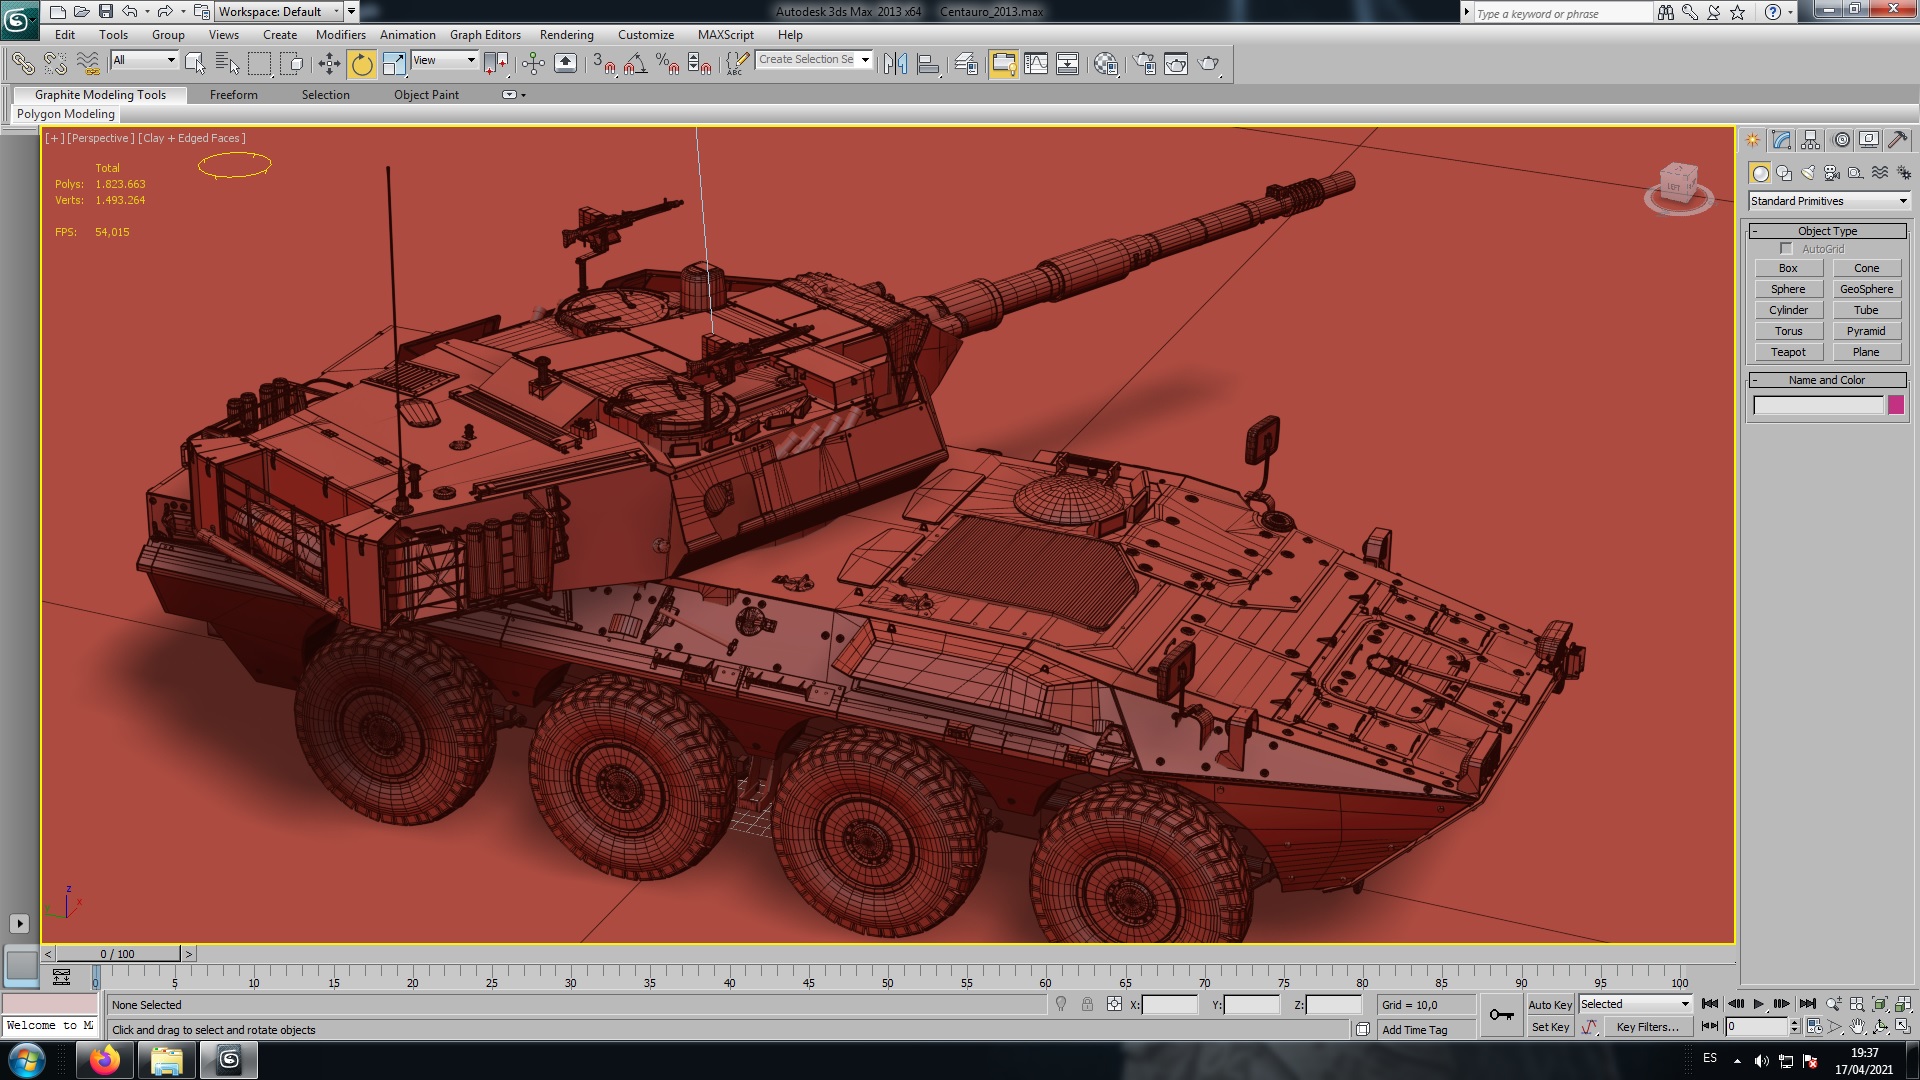
Task: Click the magenta object color swatch
Action: [x=1896, y=405]
